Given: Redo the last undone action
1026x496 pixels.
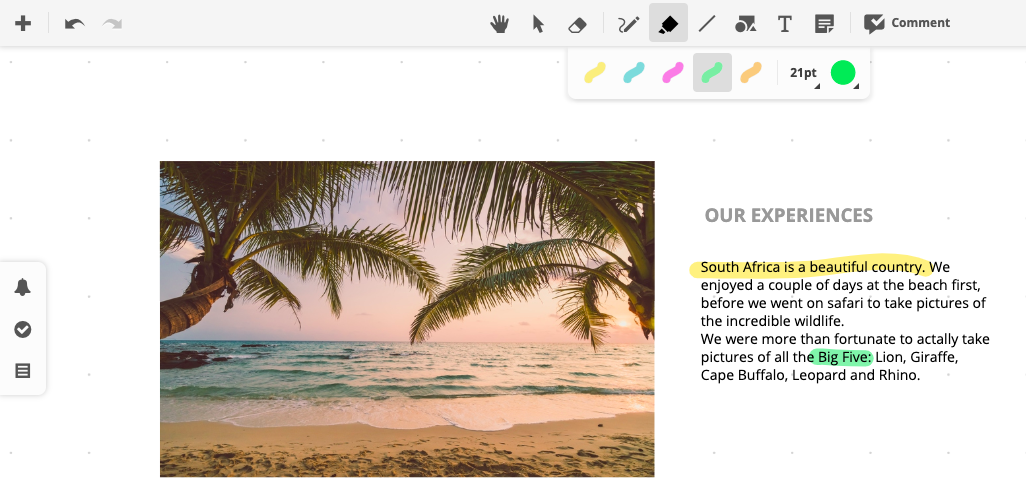Looking at the screenshot, I should click(113, 24).
